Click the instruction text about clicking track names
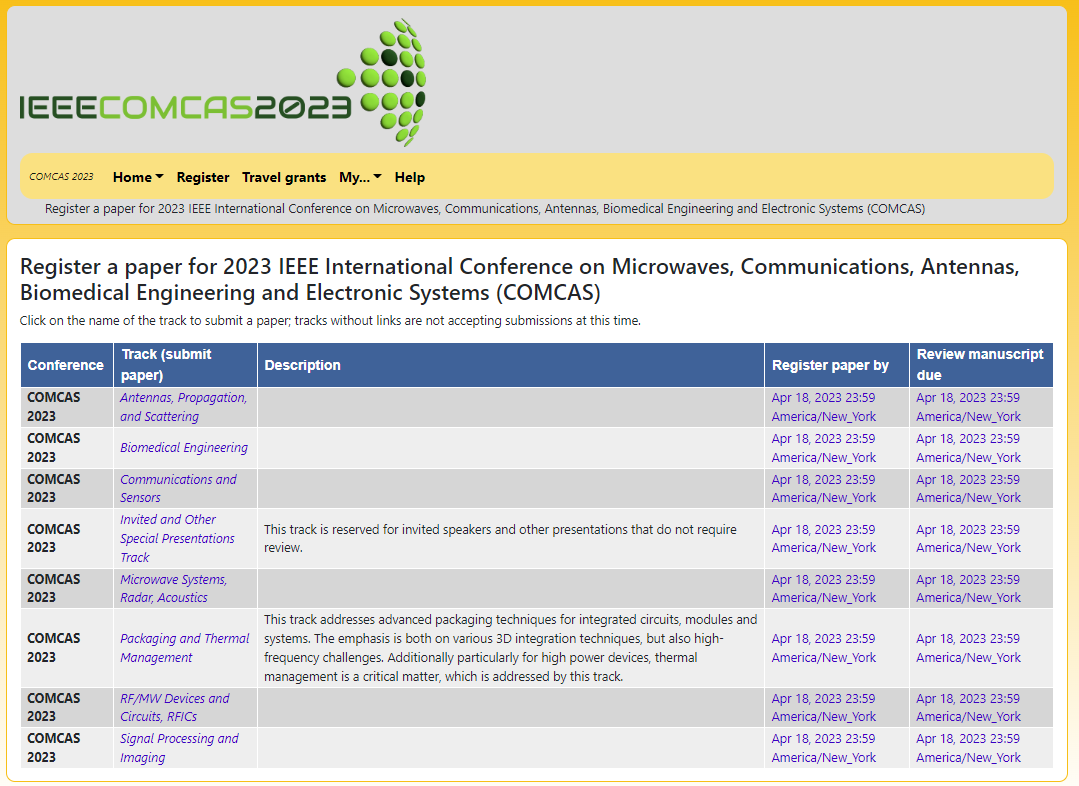1079x786 pixels. [330, 321]
